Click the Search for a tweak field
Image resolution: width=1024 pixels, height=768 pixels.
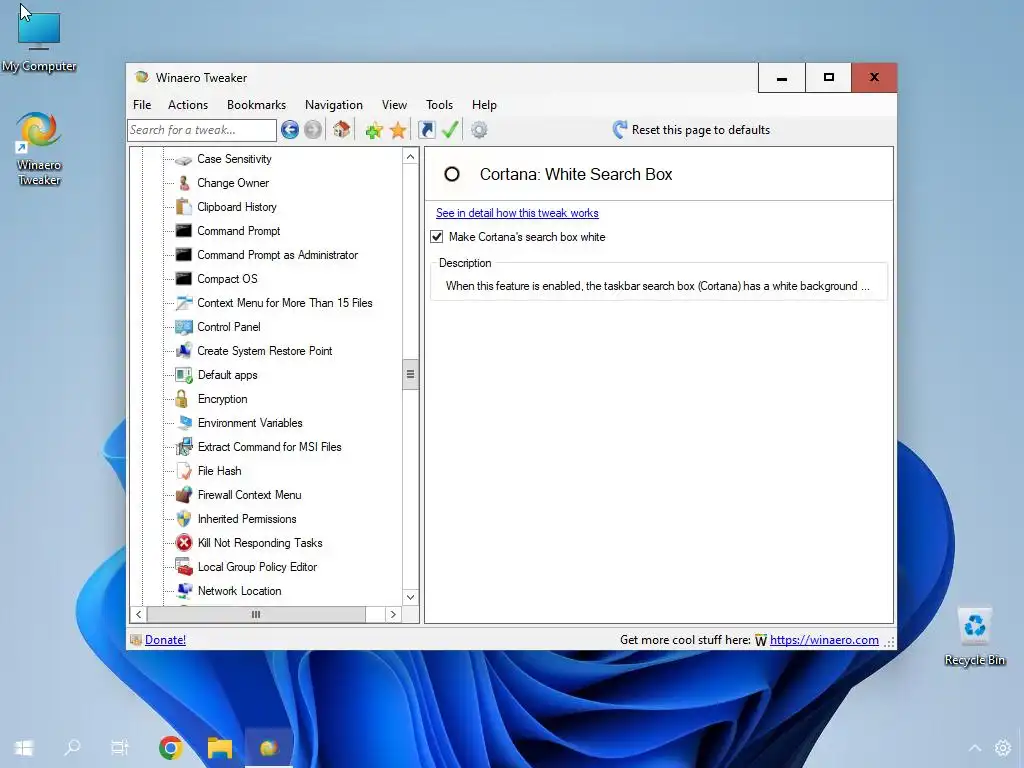[202, 130]
